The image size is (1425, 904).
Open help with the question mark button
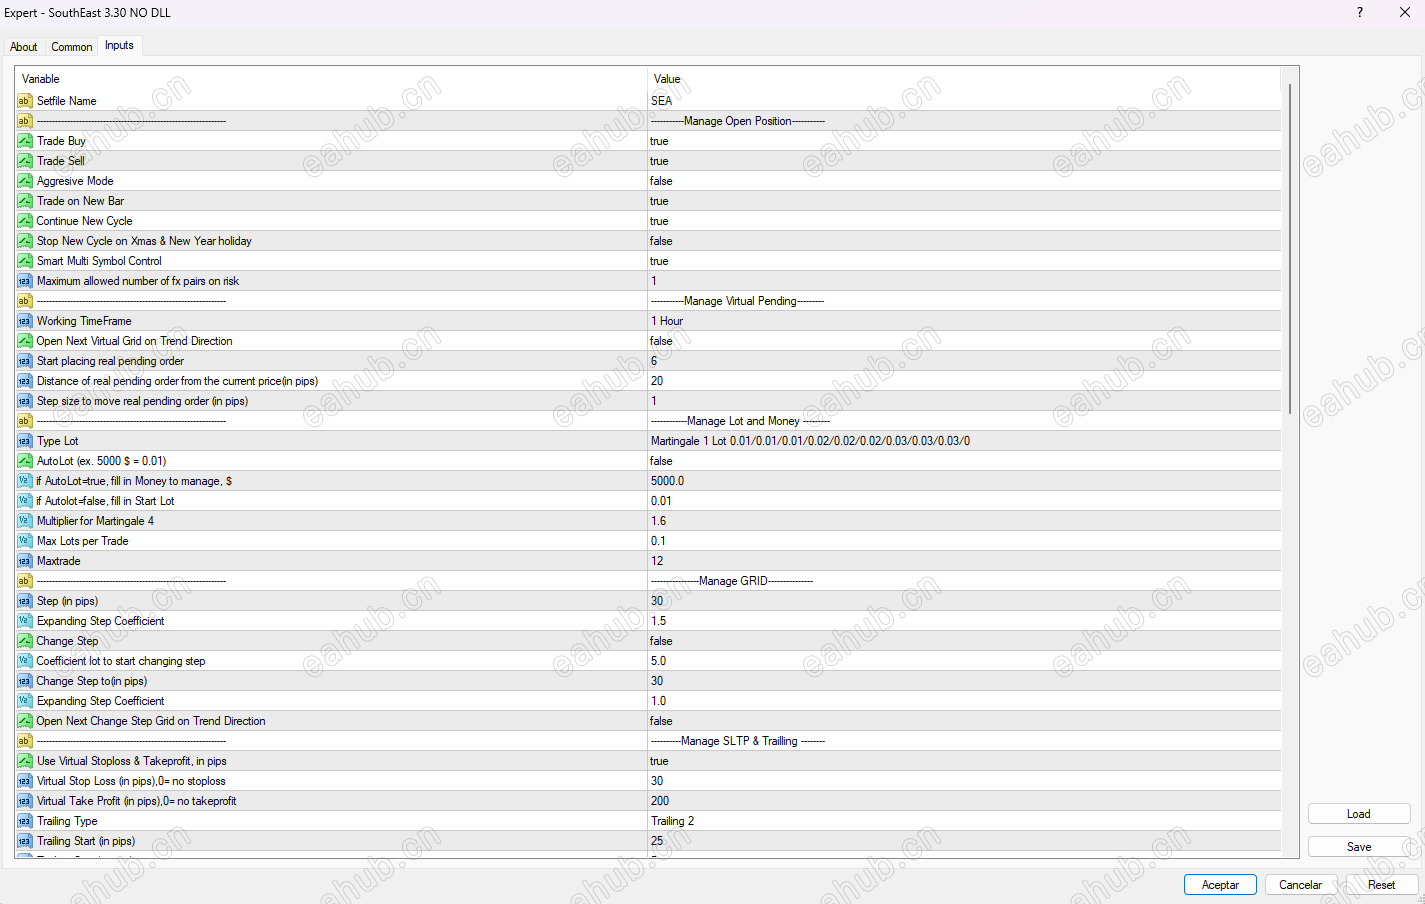(1360, 12)
